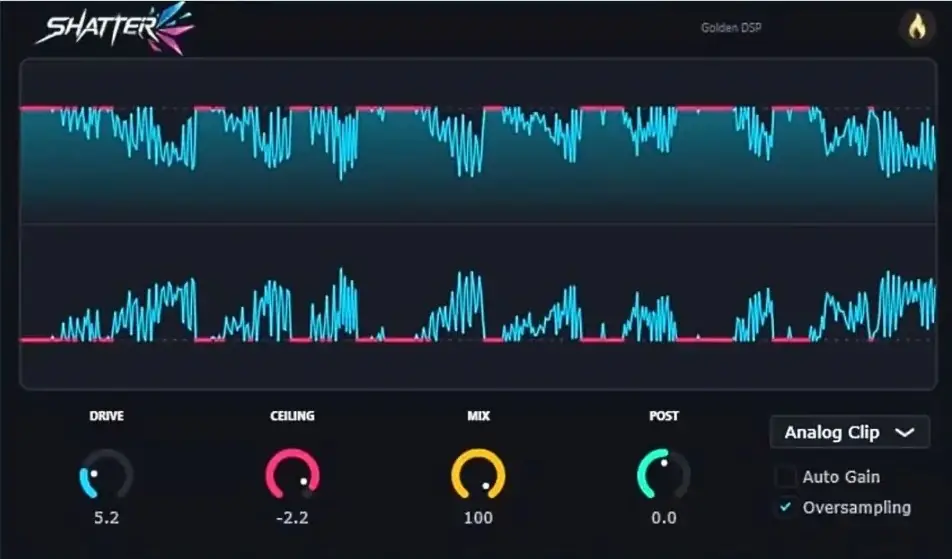This screenshot has height=559, width=952.
Task: Click the flame icon in top corner
Action: tap(917, 27)
